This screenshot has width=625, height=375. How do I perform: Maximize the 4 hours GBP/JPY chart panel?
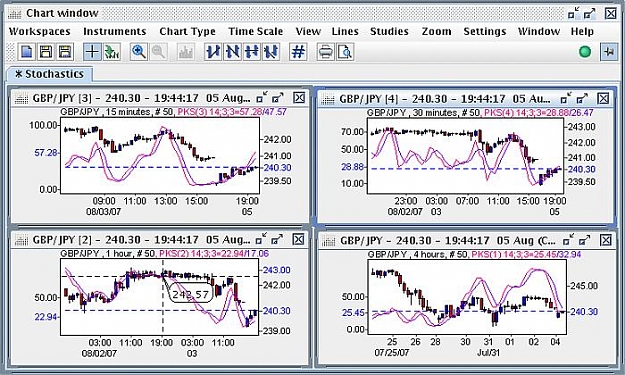point(584,240)
